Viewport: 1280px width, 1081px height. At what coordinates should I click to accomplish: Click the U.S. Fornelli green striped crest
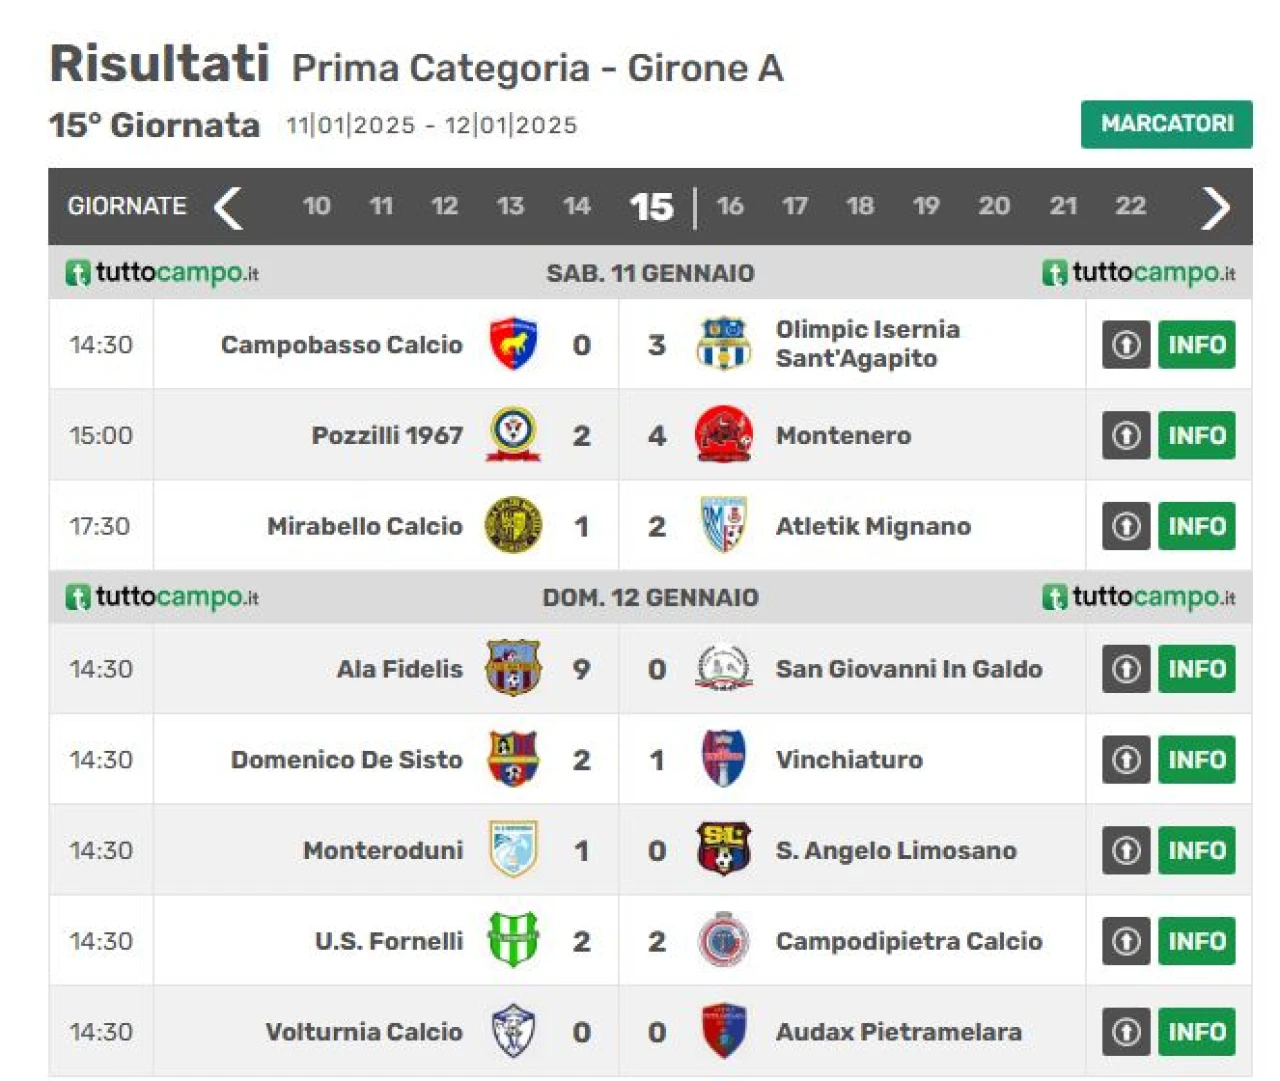click(513, 940)
